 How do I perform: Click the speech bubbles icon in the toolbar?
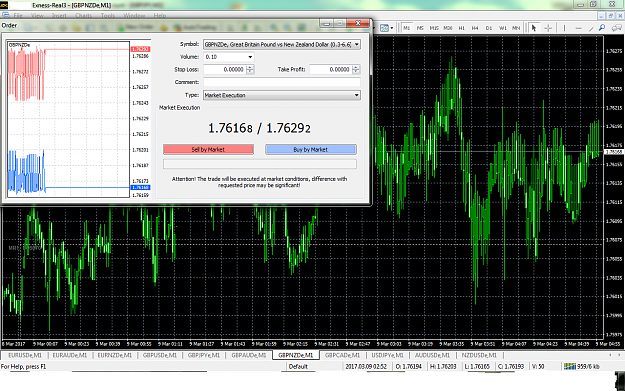click(x=616, y=28)
